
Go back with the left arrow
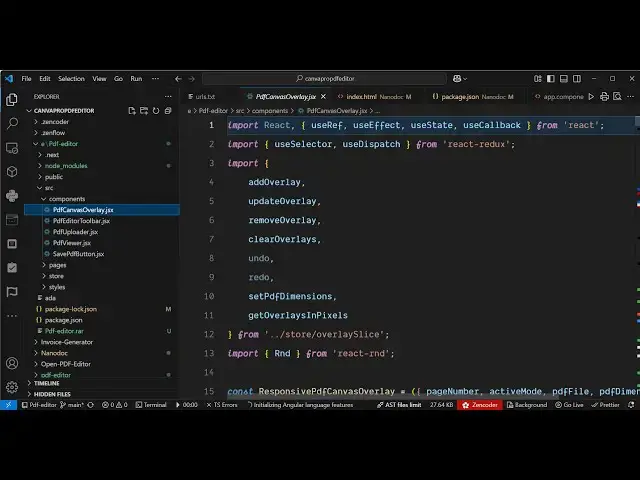(x=178, y=79)
